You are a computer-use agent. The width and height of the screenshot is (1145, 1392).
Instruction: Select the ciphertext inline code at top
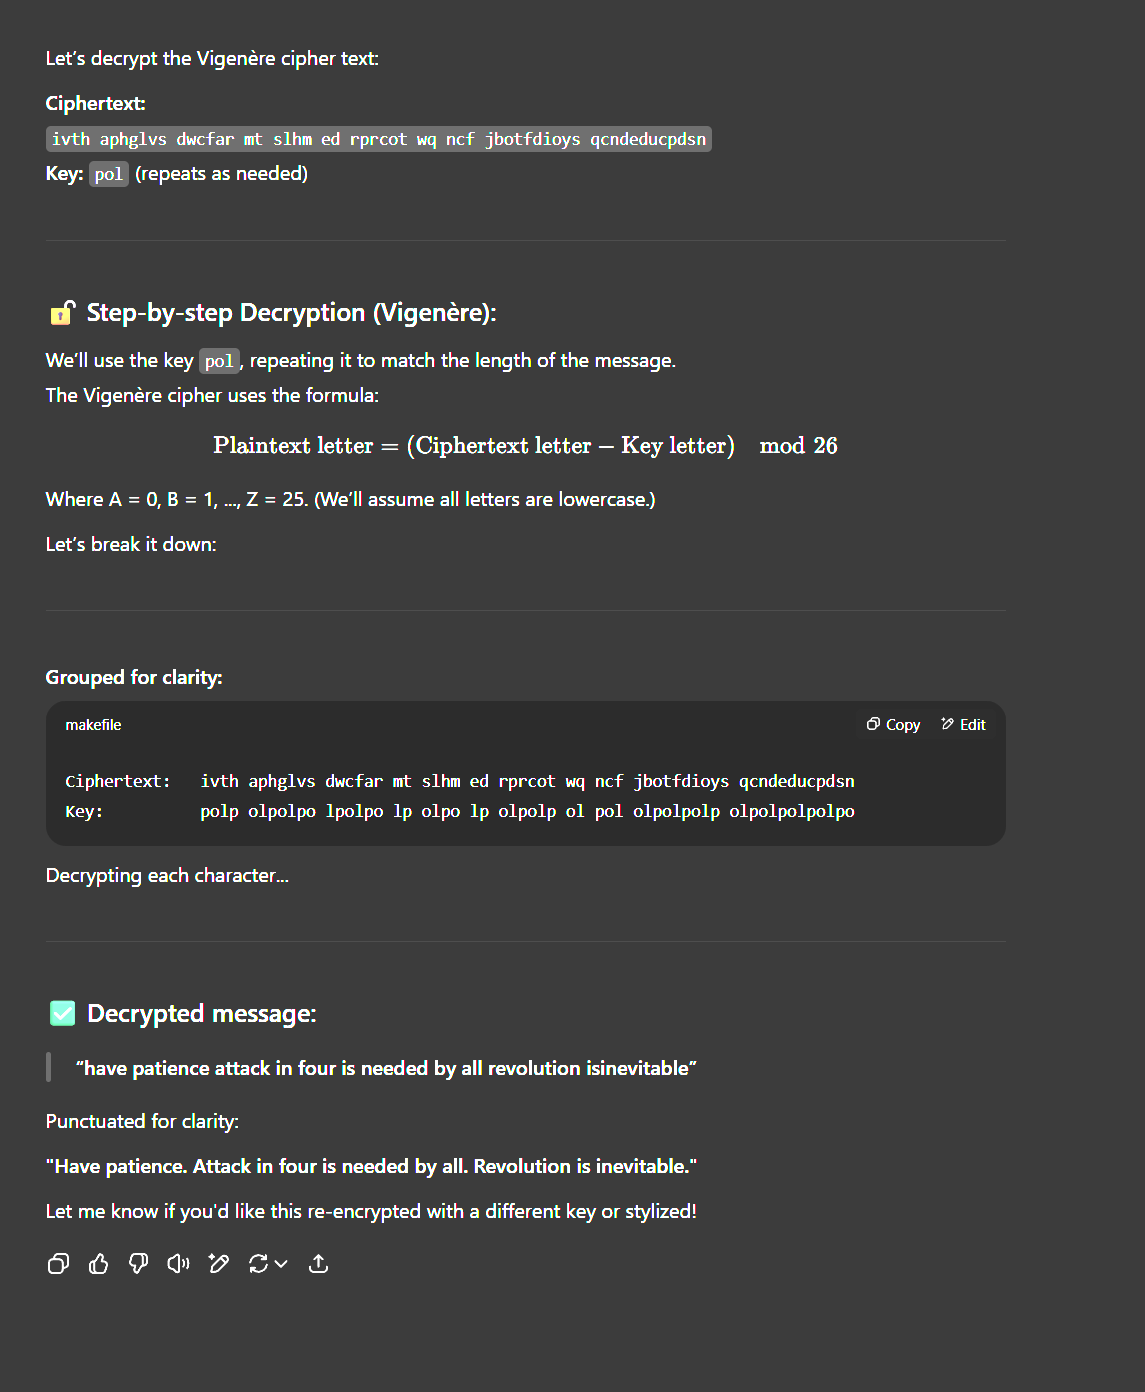379,139
